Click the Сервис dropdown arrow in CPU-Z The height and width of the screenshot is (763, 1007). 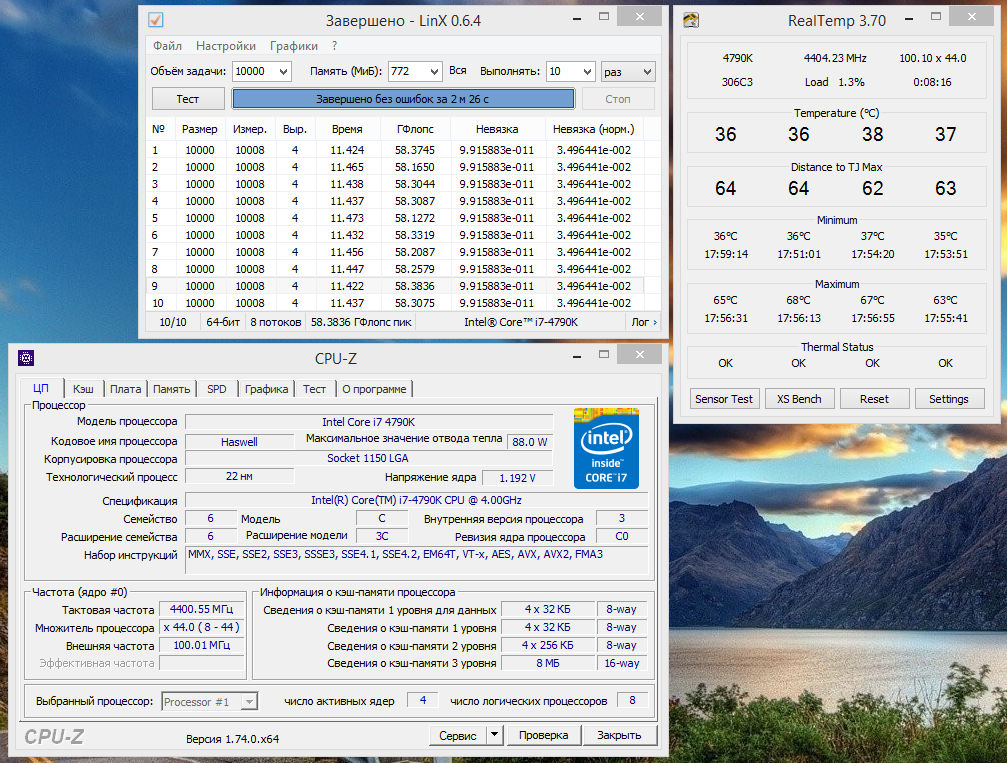click(494, 735)
